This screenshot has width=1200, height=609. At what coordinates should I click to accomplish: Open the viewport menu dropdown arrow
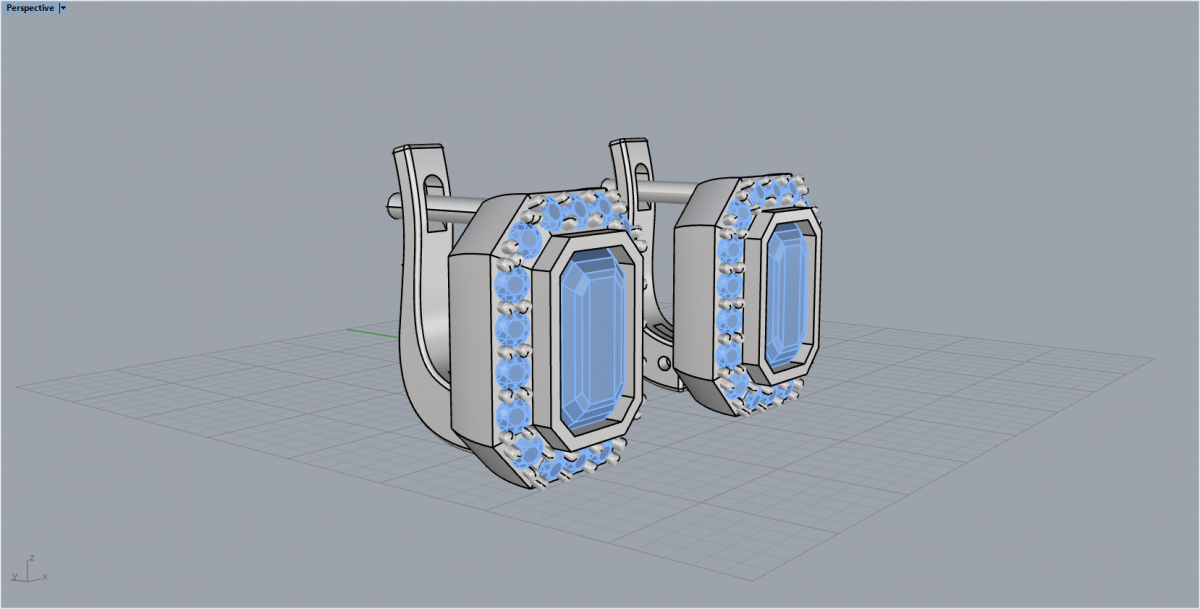click(x=63, y=7)
